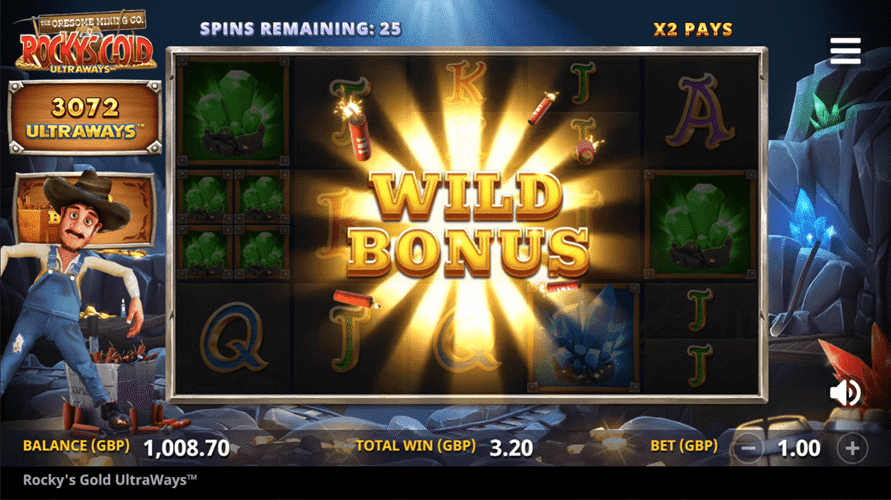Click the total win amount 3.20
The image size is (891, 500).
tap(511, 448)
